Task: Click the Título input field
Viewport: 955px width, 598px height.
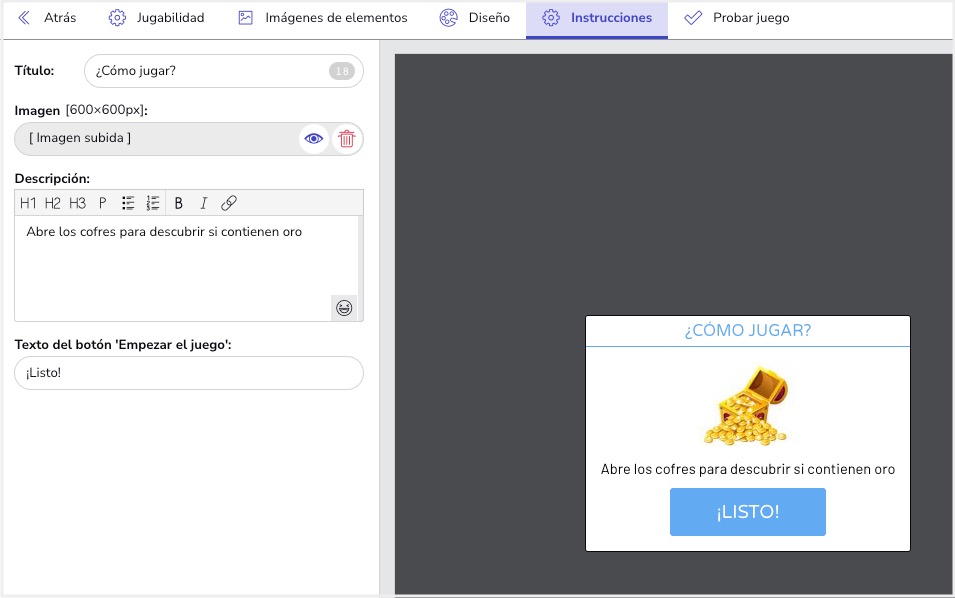Action: tap(205, 71)
